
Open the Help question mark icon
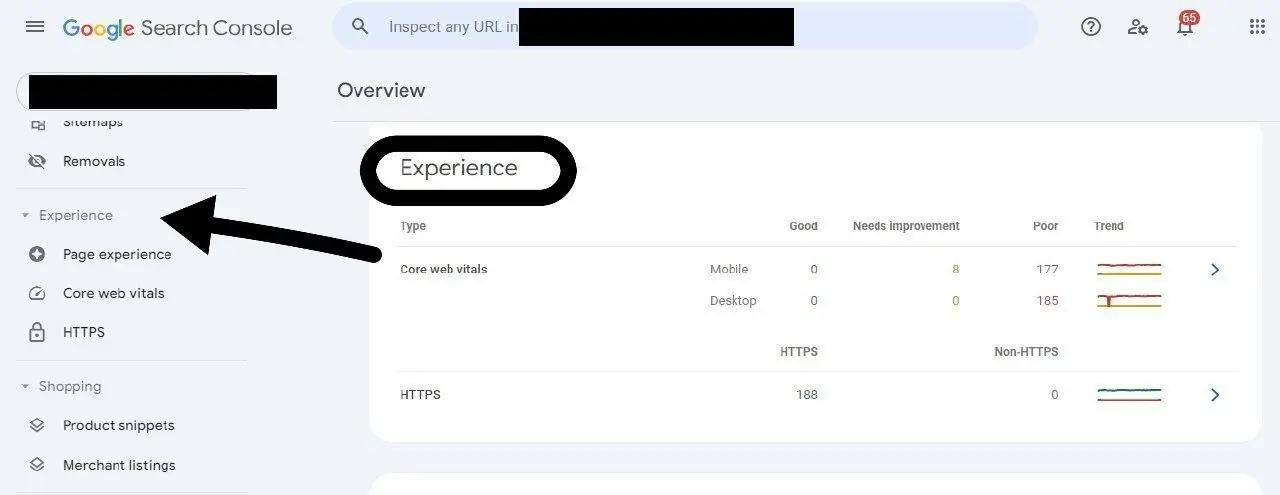coord(1091,27)
